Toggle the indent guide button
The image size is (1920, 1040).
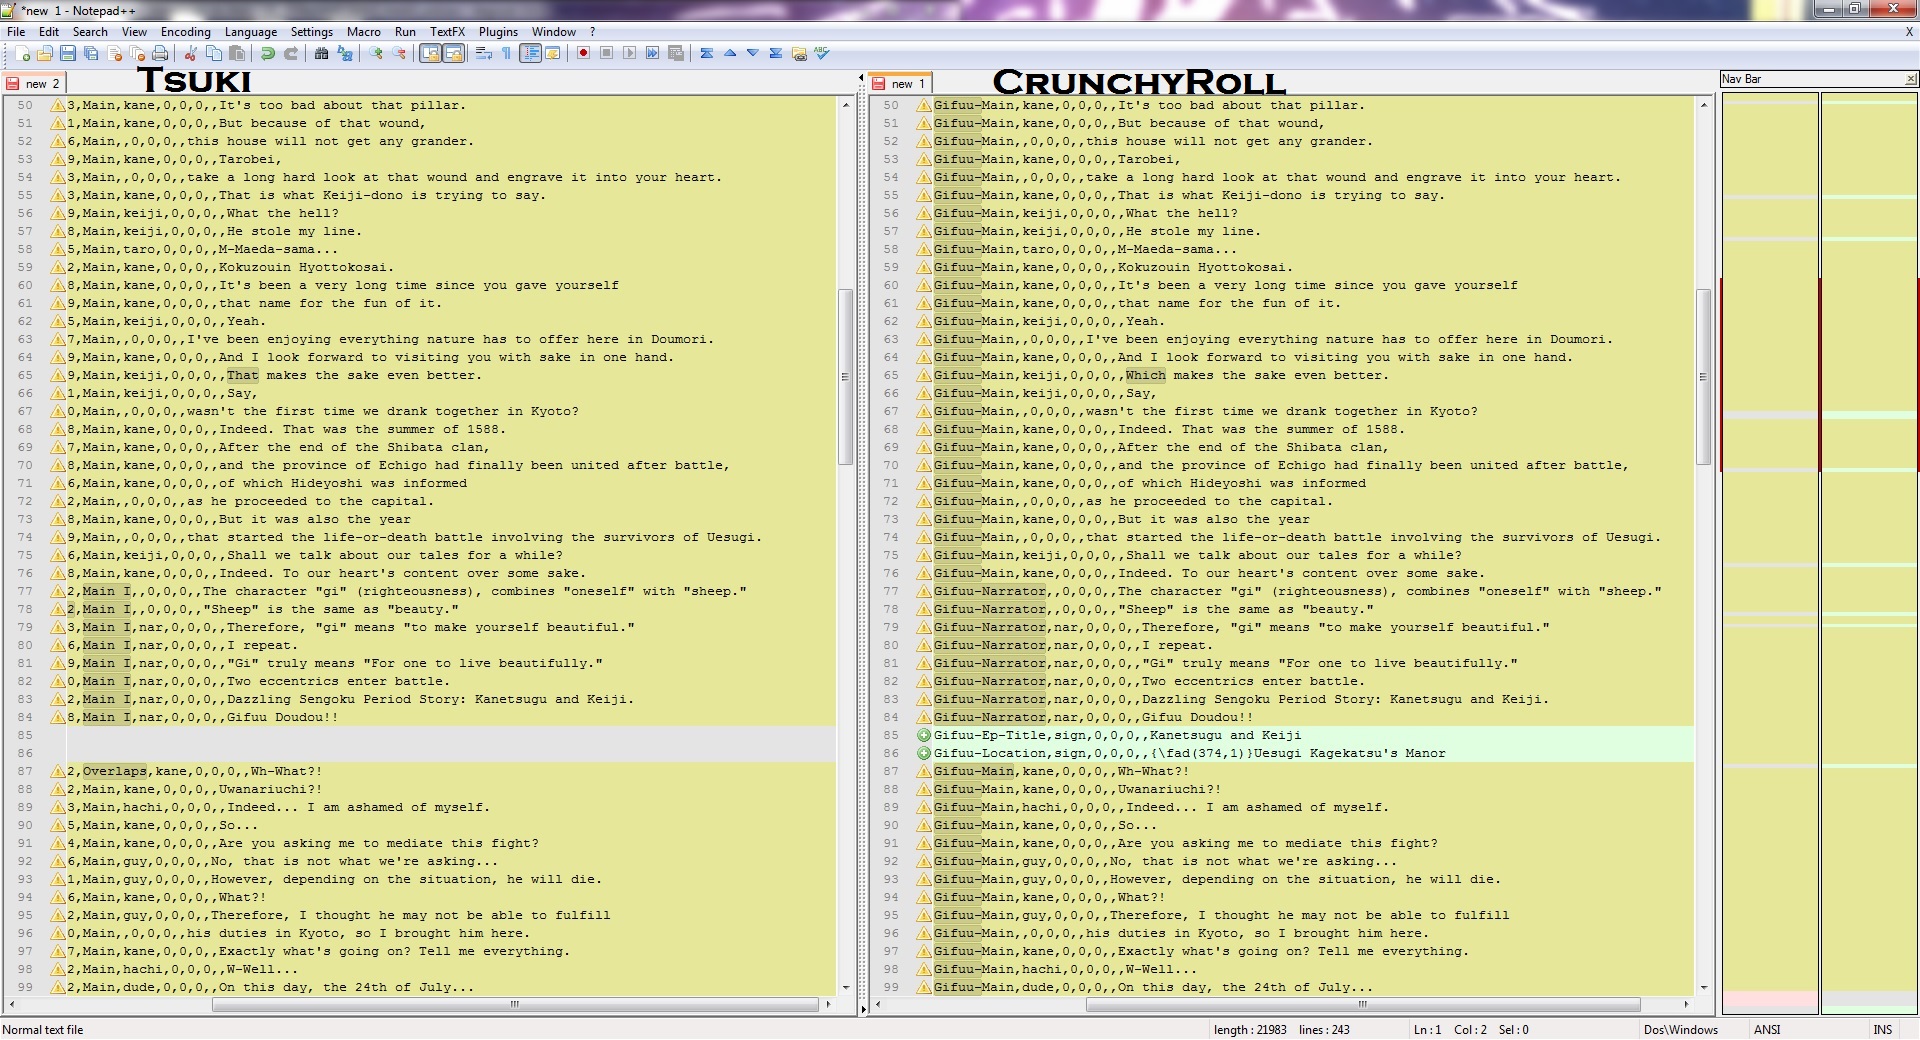click(530, 53)
